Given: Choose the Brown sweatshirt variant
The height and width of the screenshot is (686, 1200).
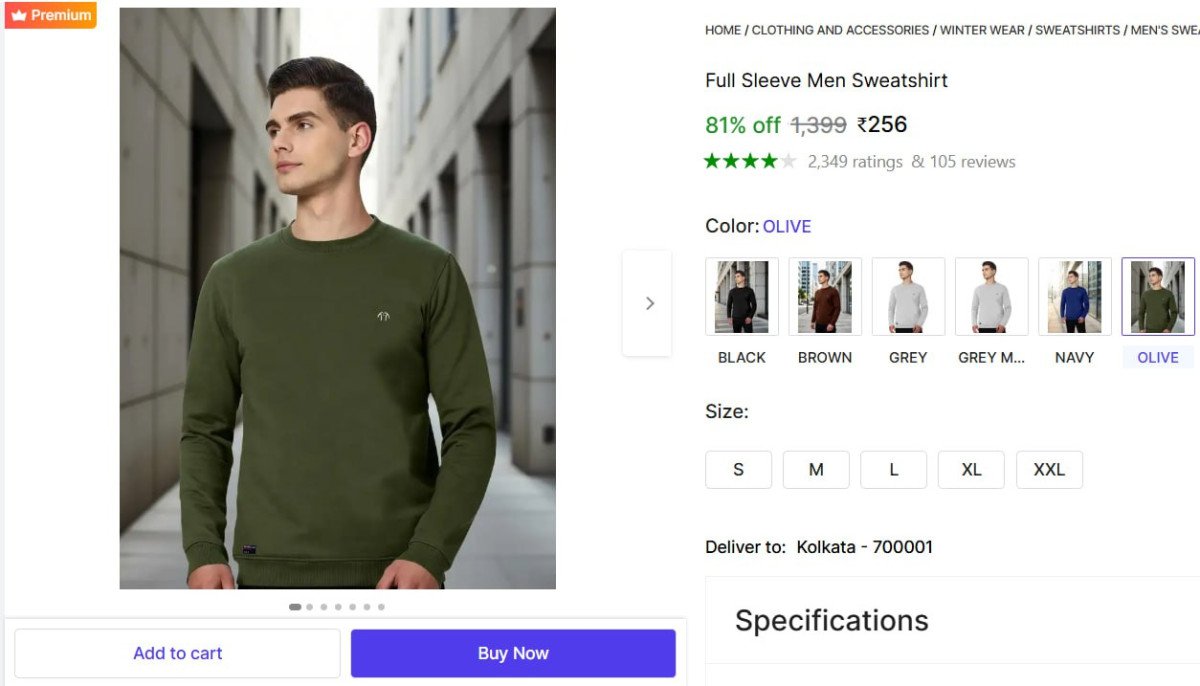Looking at the screenshot, I should tap(825, 297).
